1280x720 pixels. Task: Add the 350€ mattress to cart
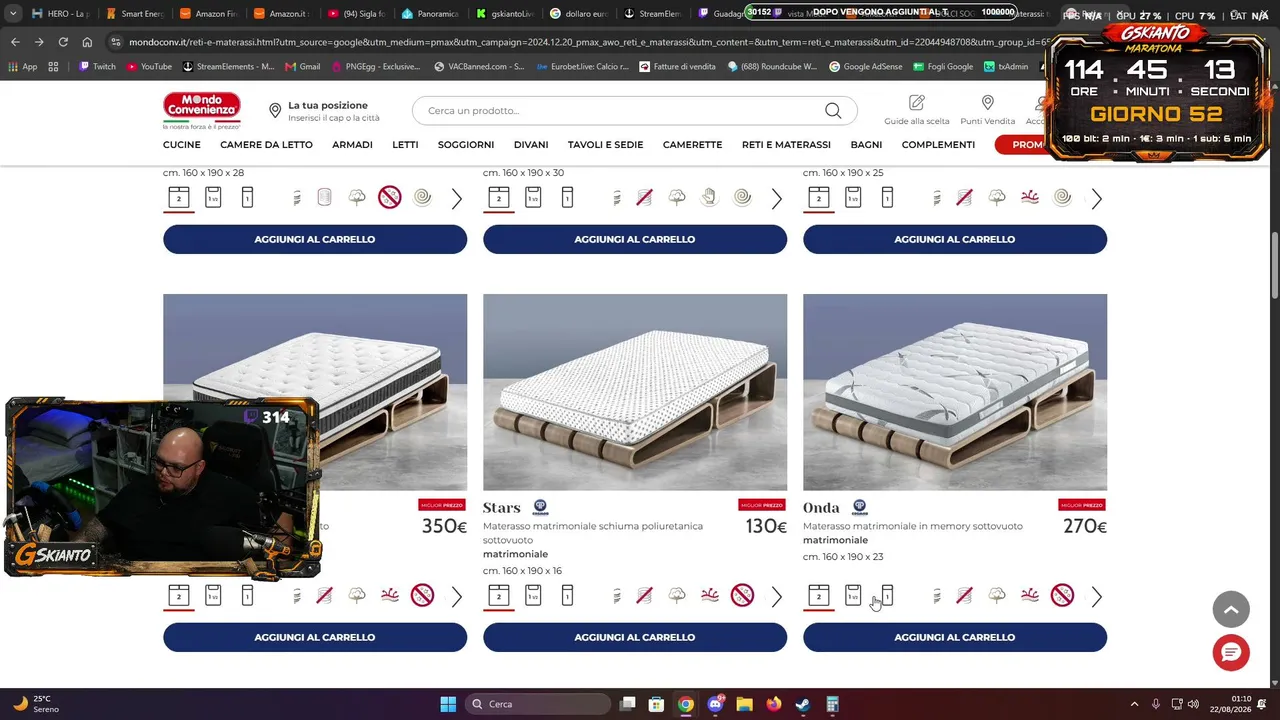point(315,637)
